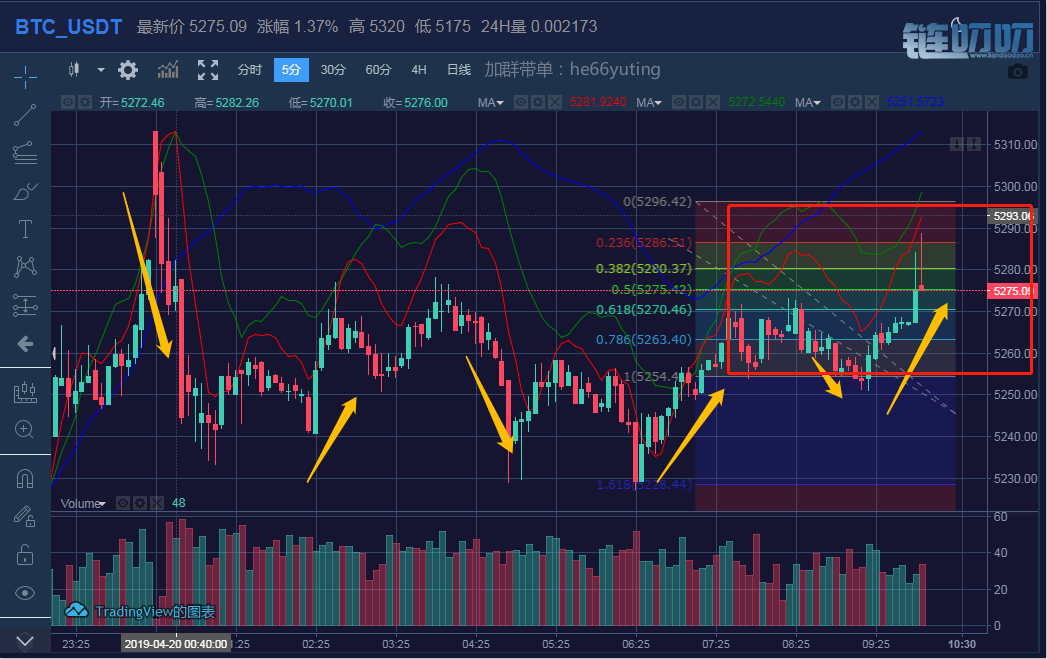
Task: Expand the green MA indicator dropdown
Action: click(x=658, y=103)
